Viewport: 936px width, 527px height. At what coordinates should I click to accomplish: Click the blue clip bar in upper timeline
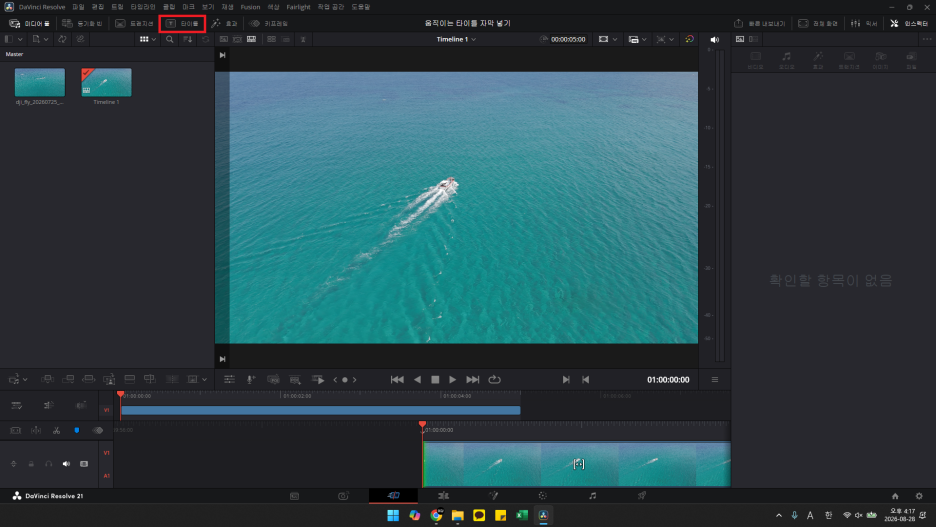(x=321, y=410)
